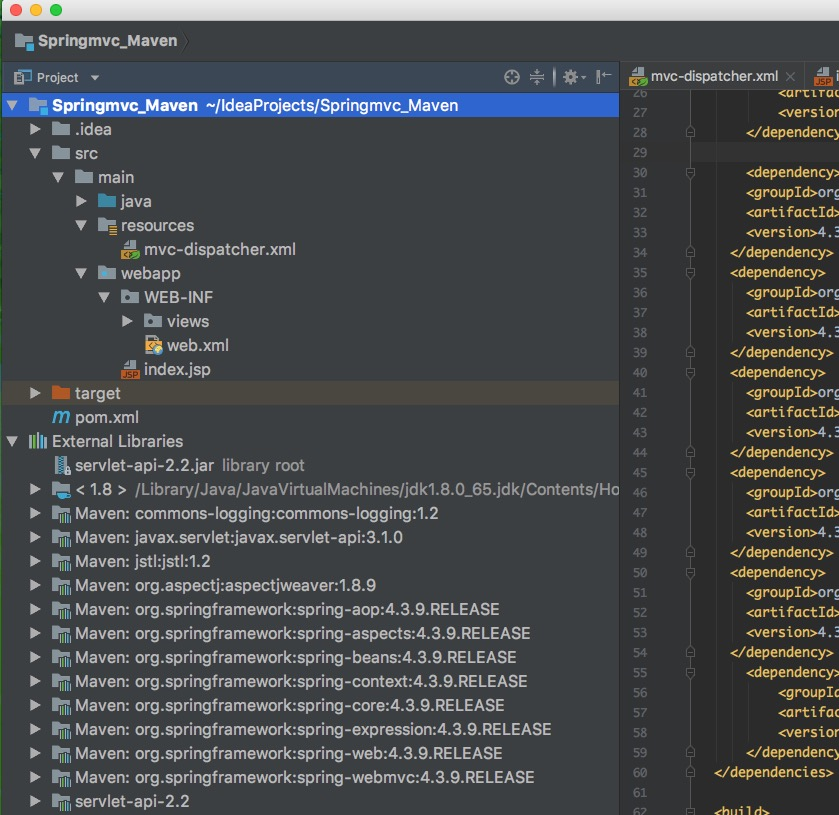
Task: Expand the JDK 1.8 library node
Action: click(x=35, y=489)
